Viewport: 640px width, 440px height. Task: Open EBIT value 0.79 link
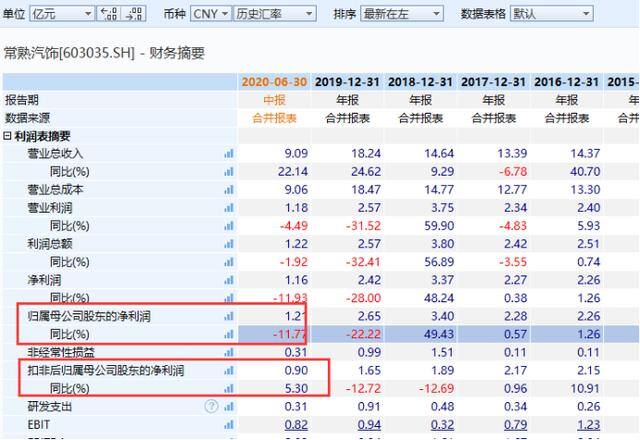516,425
